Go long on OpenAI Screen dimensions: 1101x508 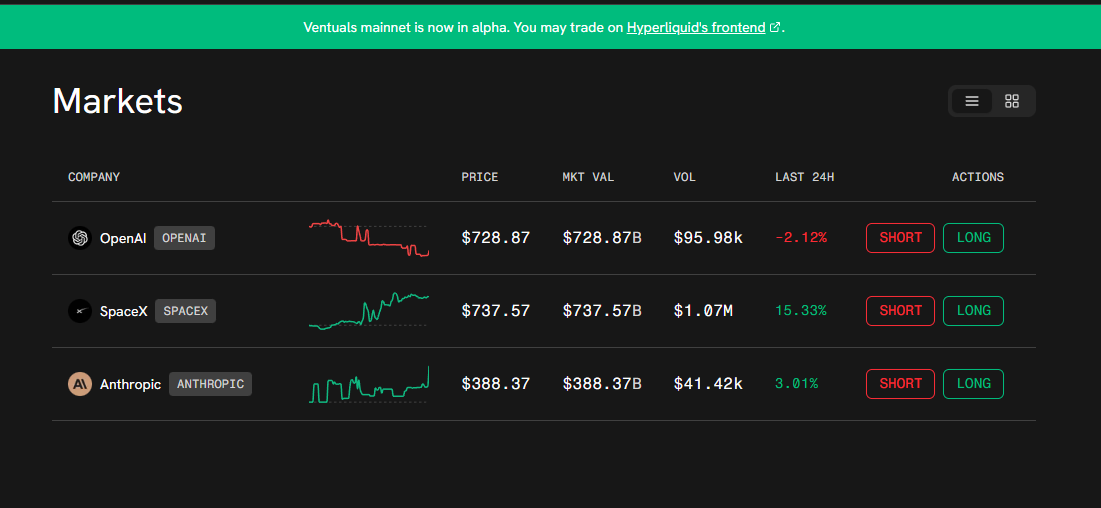tap(973, 238)
